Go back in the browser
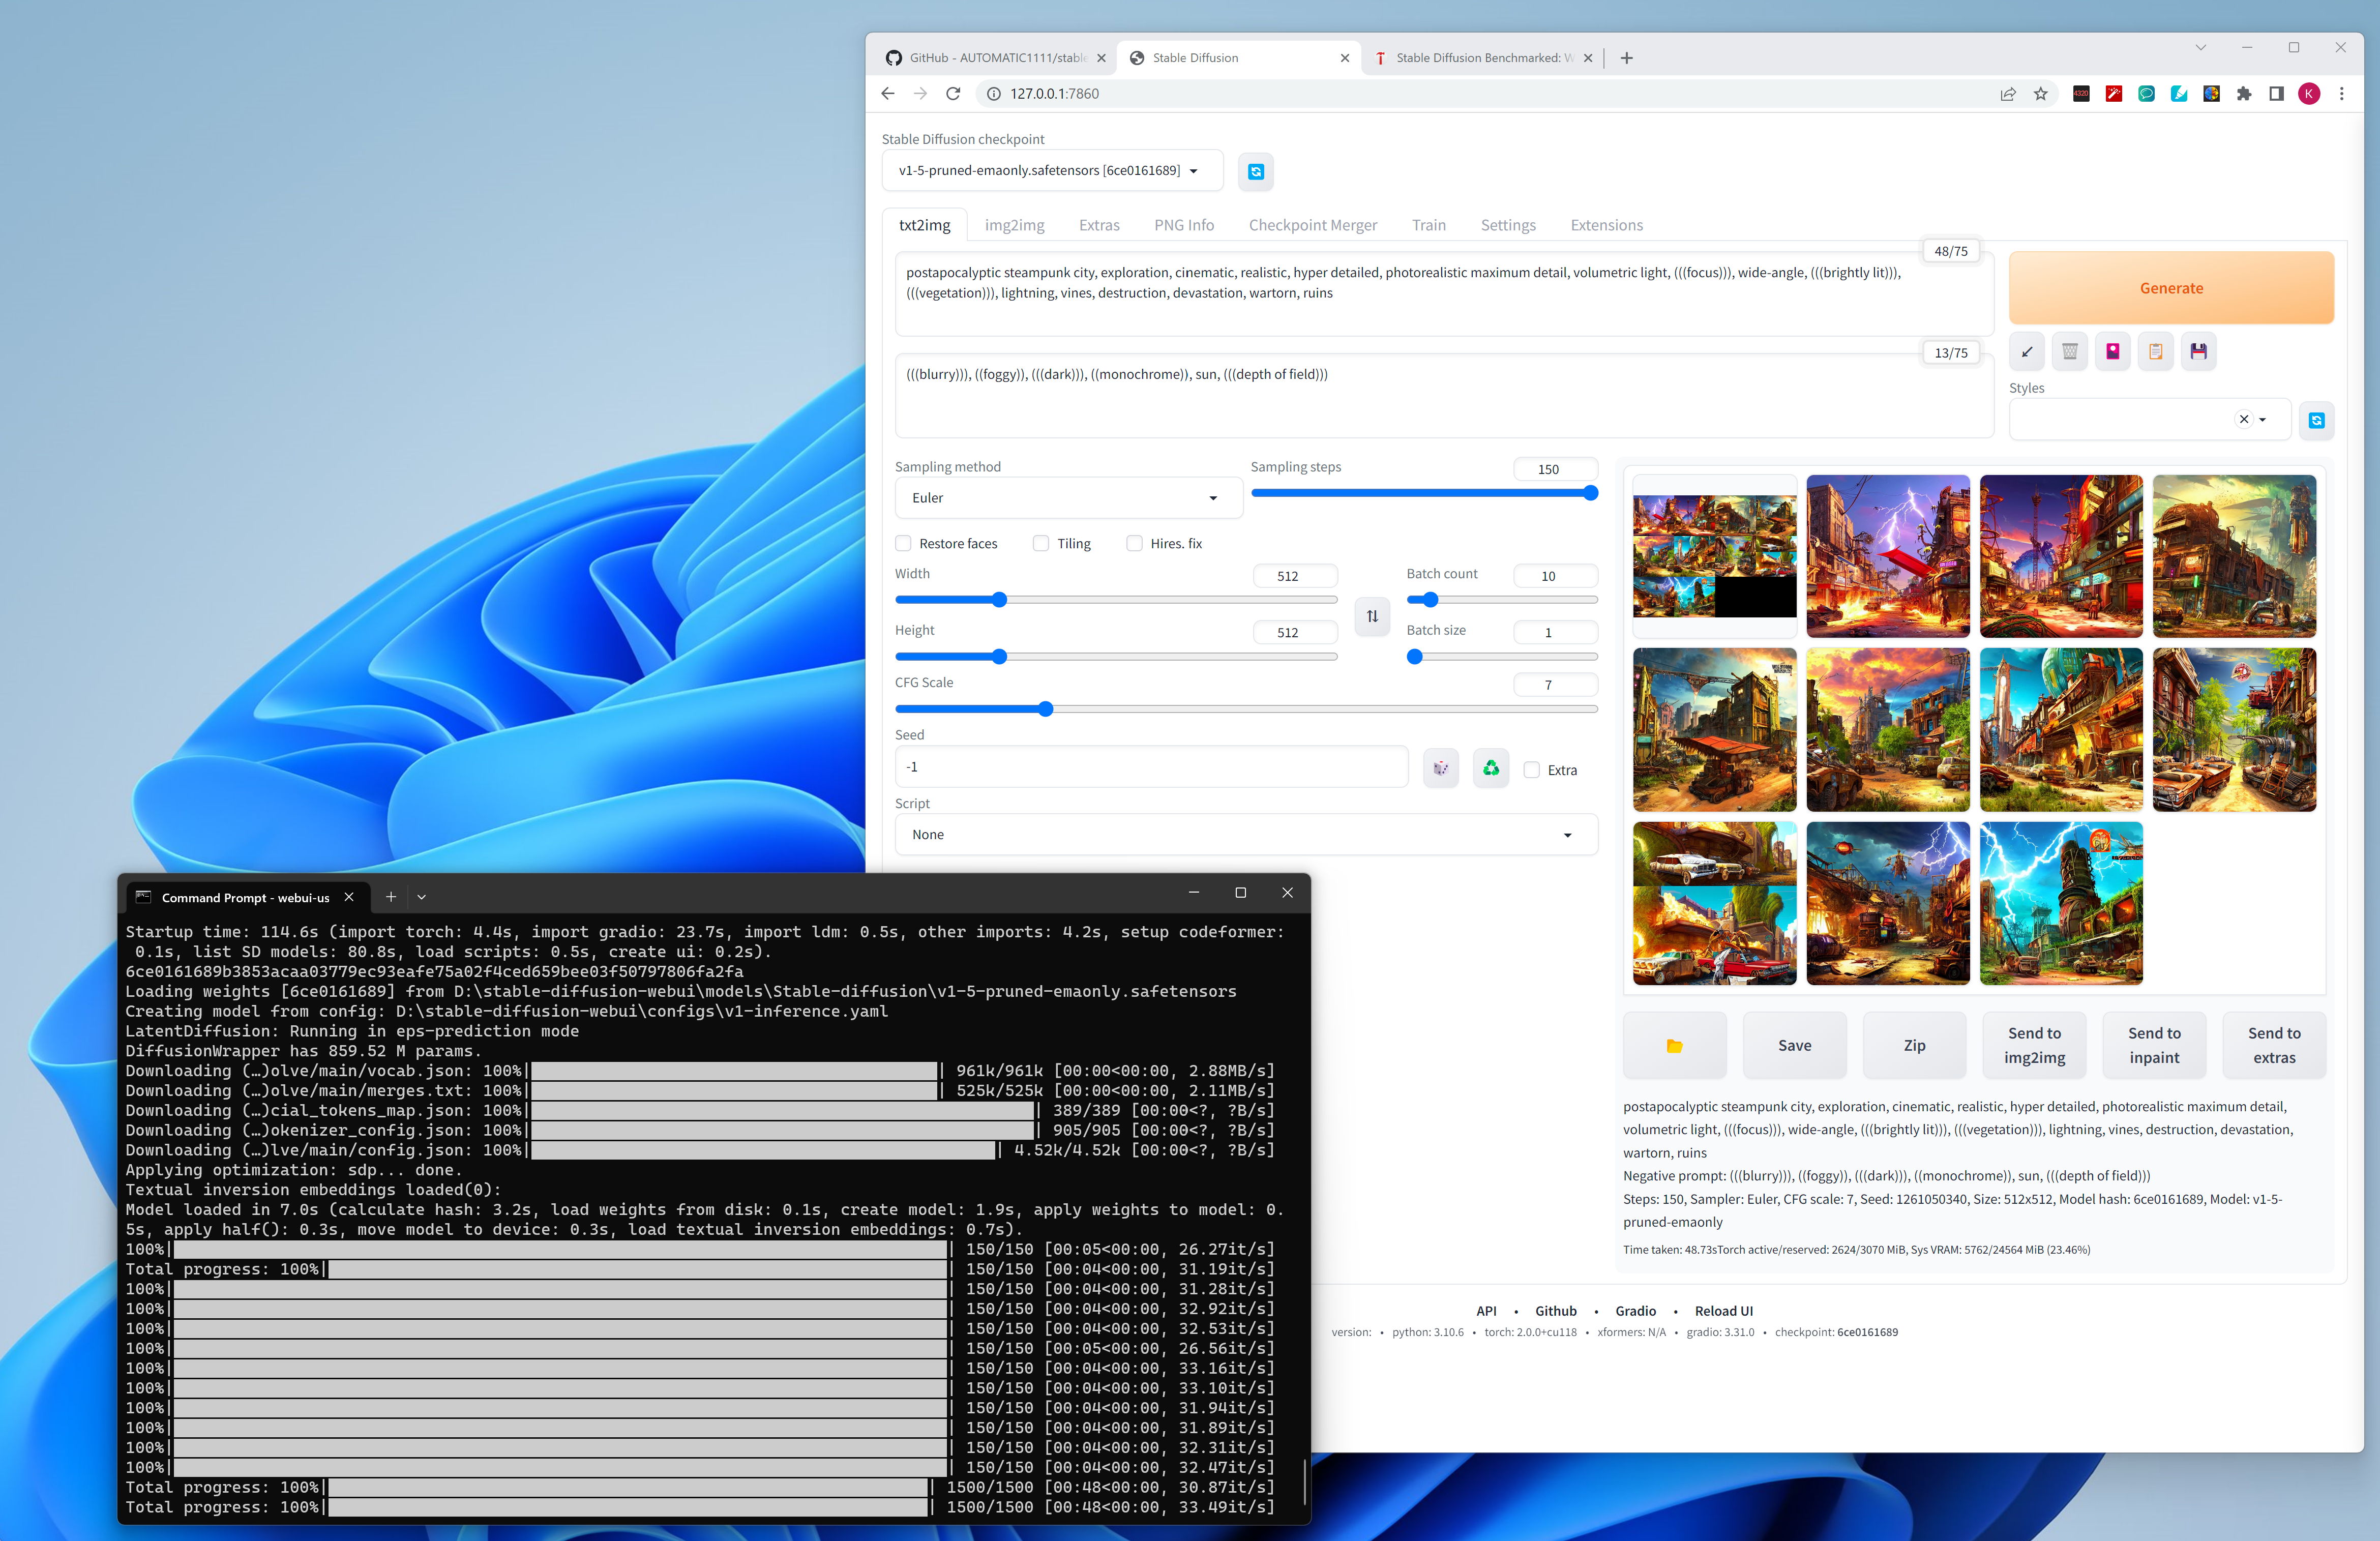The width and height of the screenshot is (2380, 1541). [x=887, y=93]
